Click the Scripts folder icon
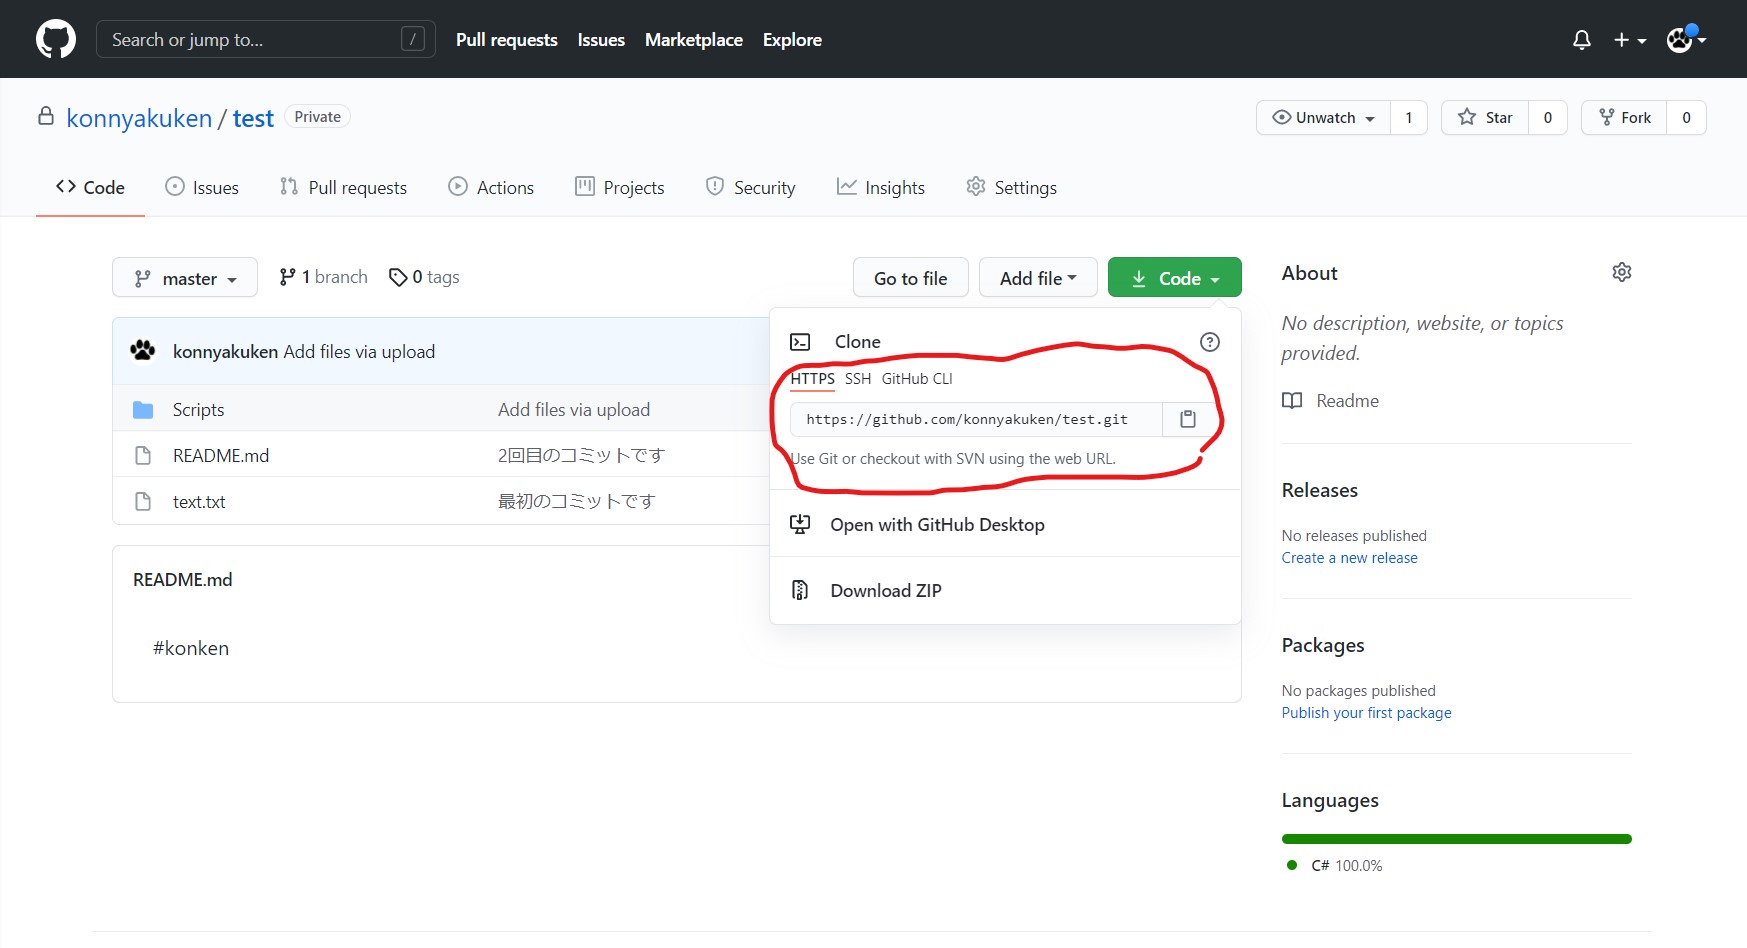 click(x=143, y=410)
